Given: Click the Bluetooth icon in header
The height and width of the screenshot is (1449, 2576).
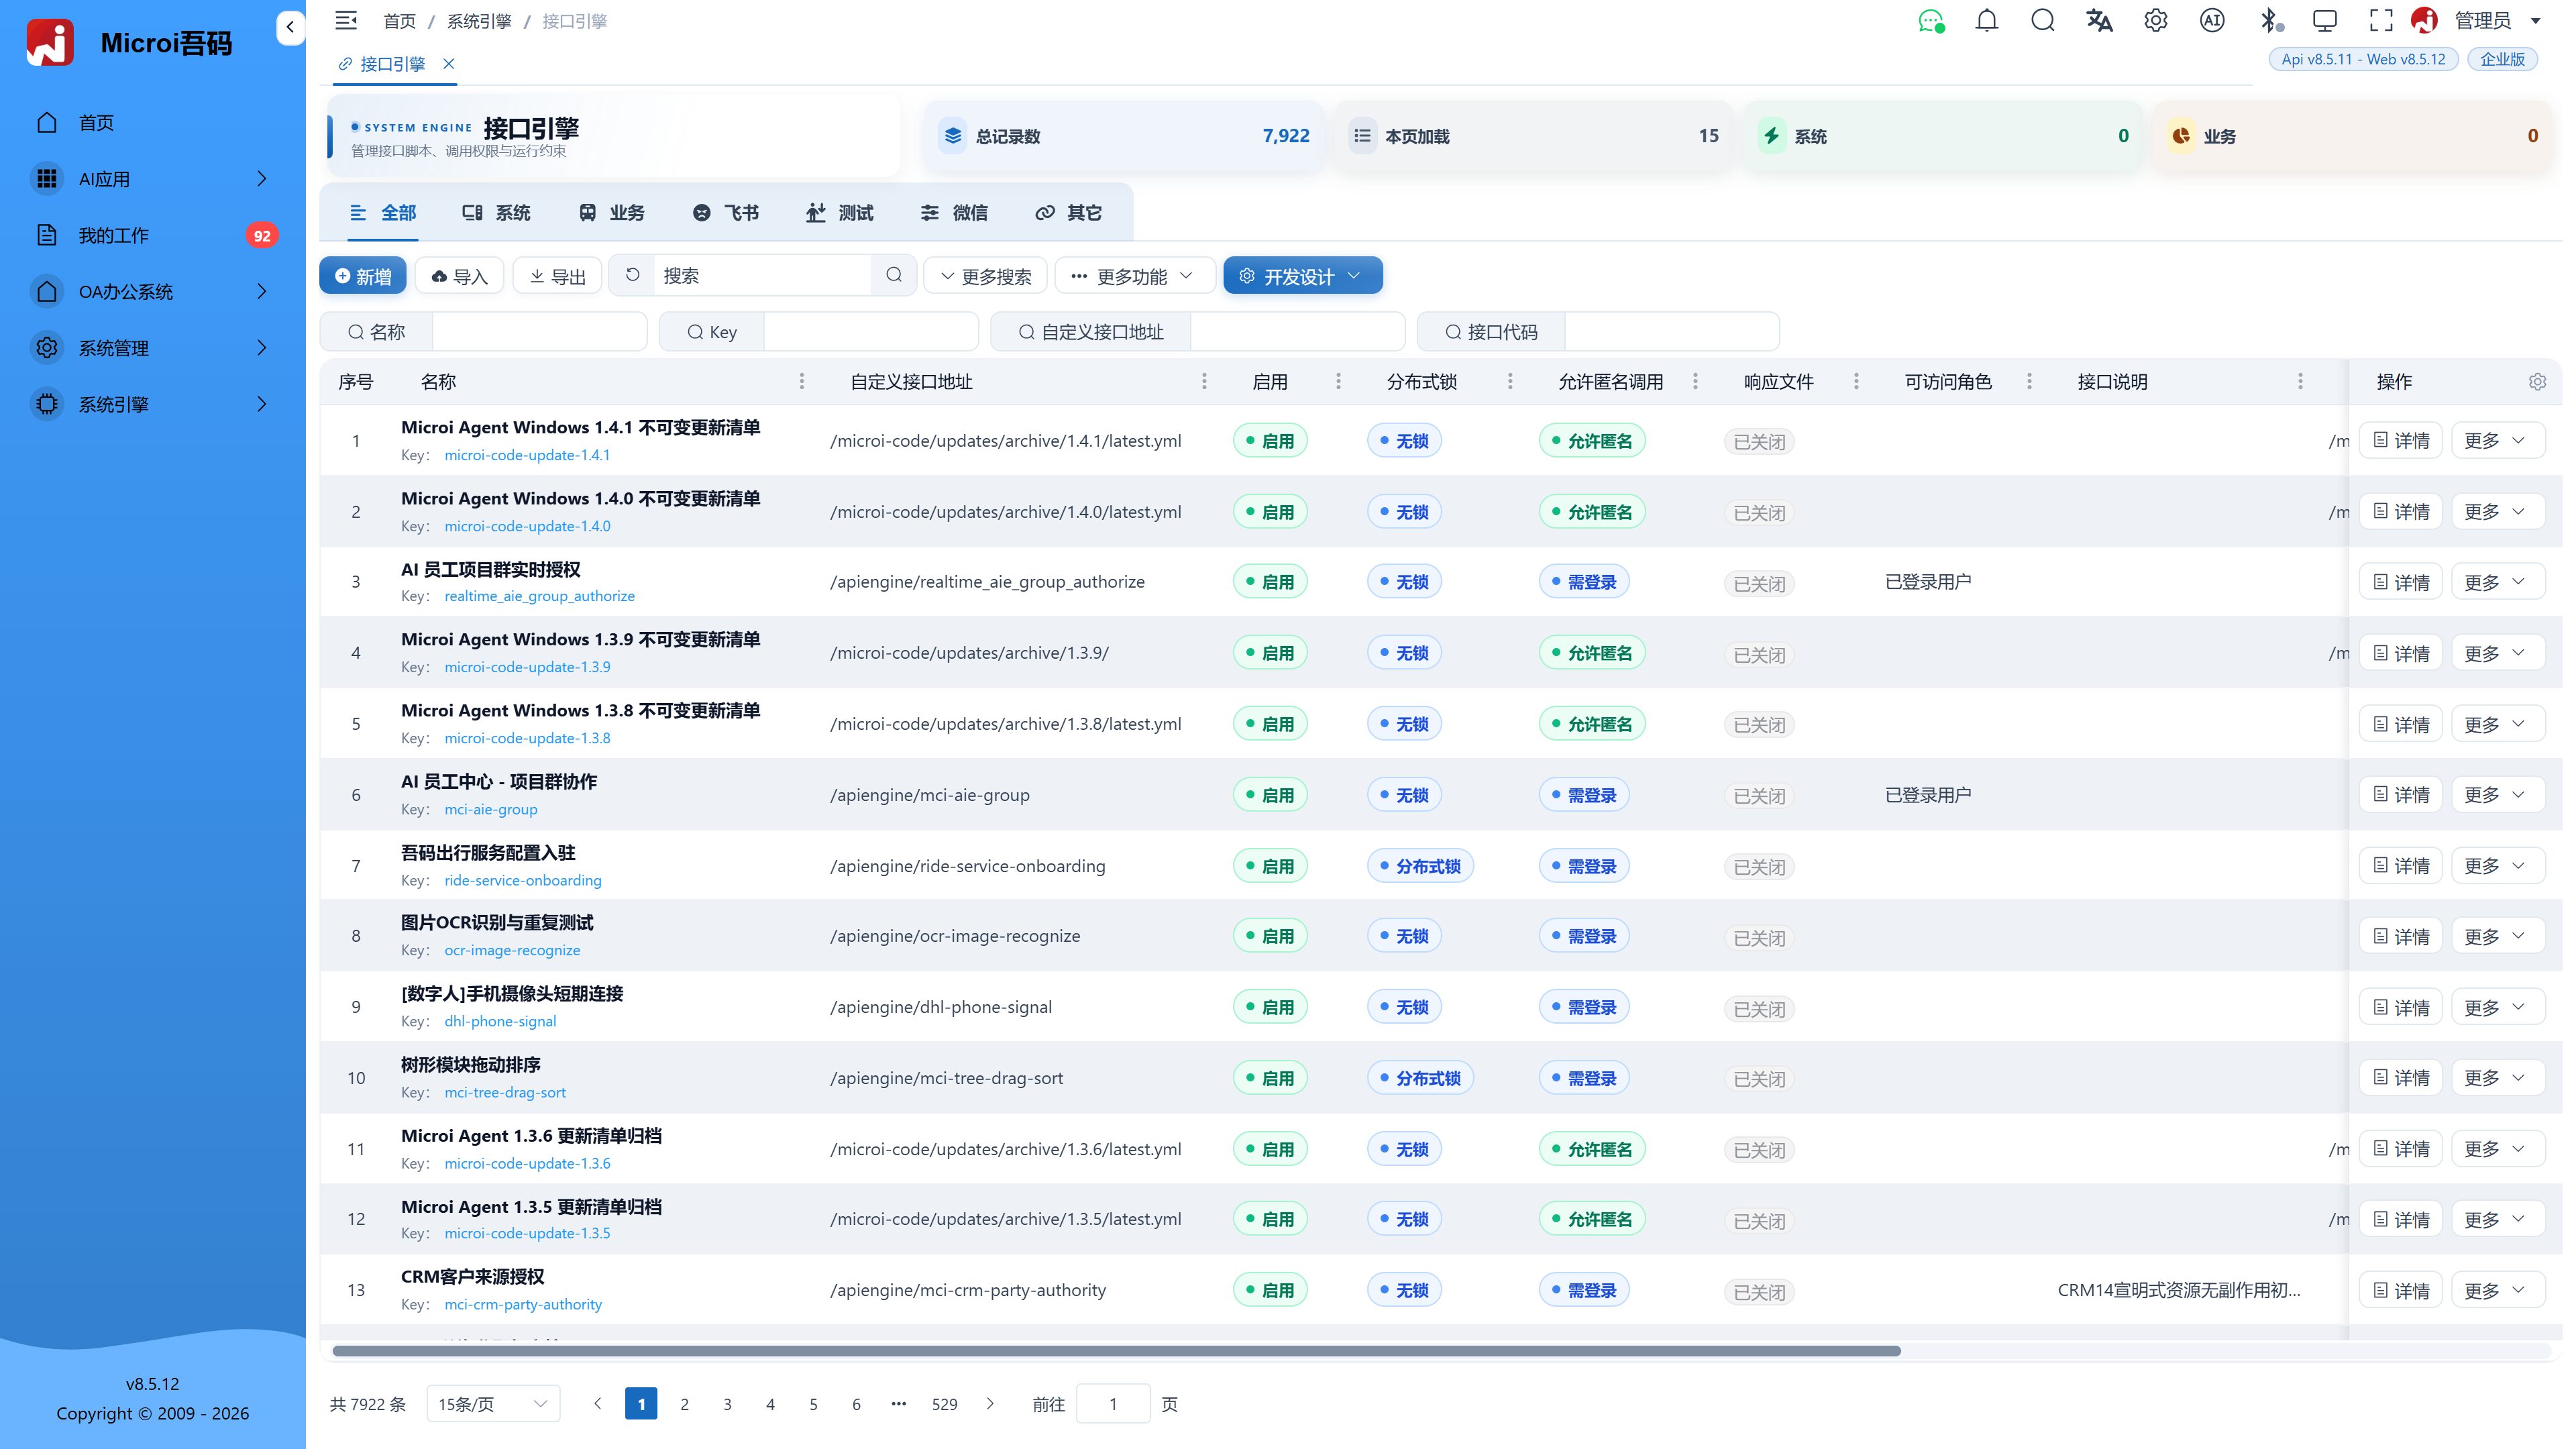Looking at the screenshot, I should pyautogui.click(x=2270, y=21).
